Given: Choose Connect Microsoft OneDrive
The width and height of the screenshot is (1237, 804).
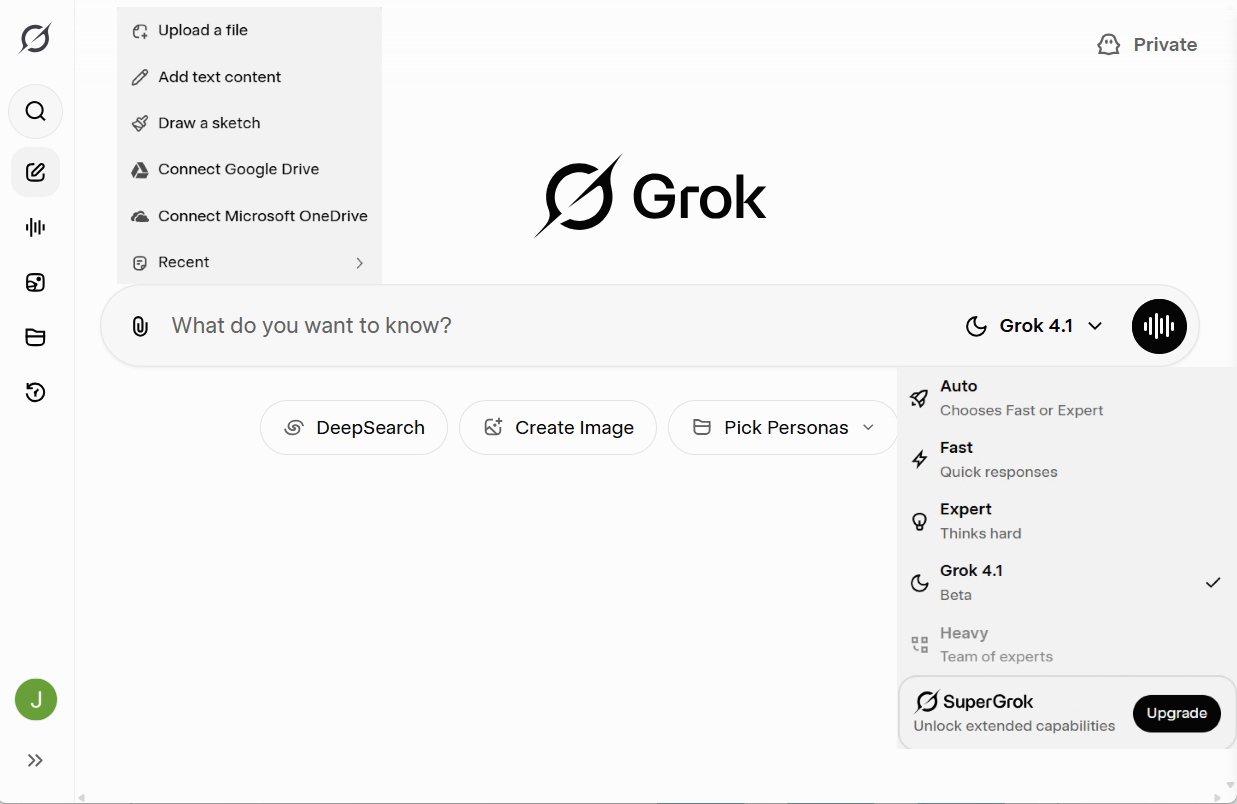Looking at the screenshot, I should [x=249, y=216].
